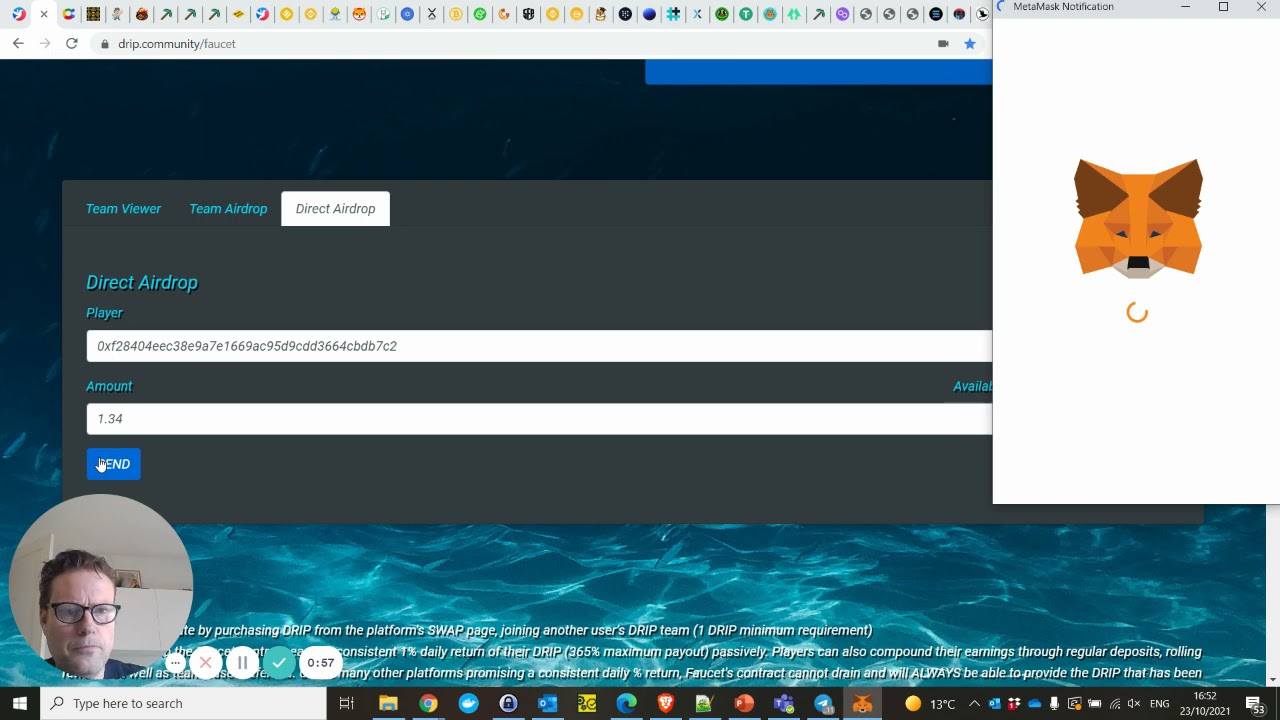The image size is (1280, 720).
Task: Finish recording with the green checkmark
Action: tap(279, 662)
